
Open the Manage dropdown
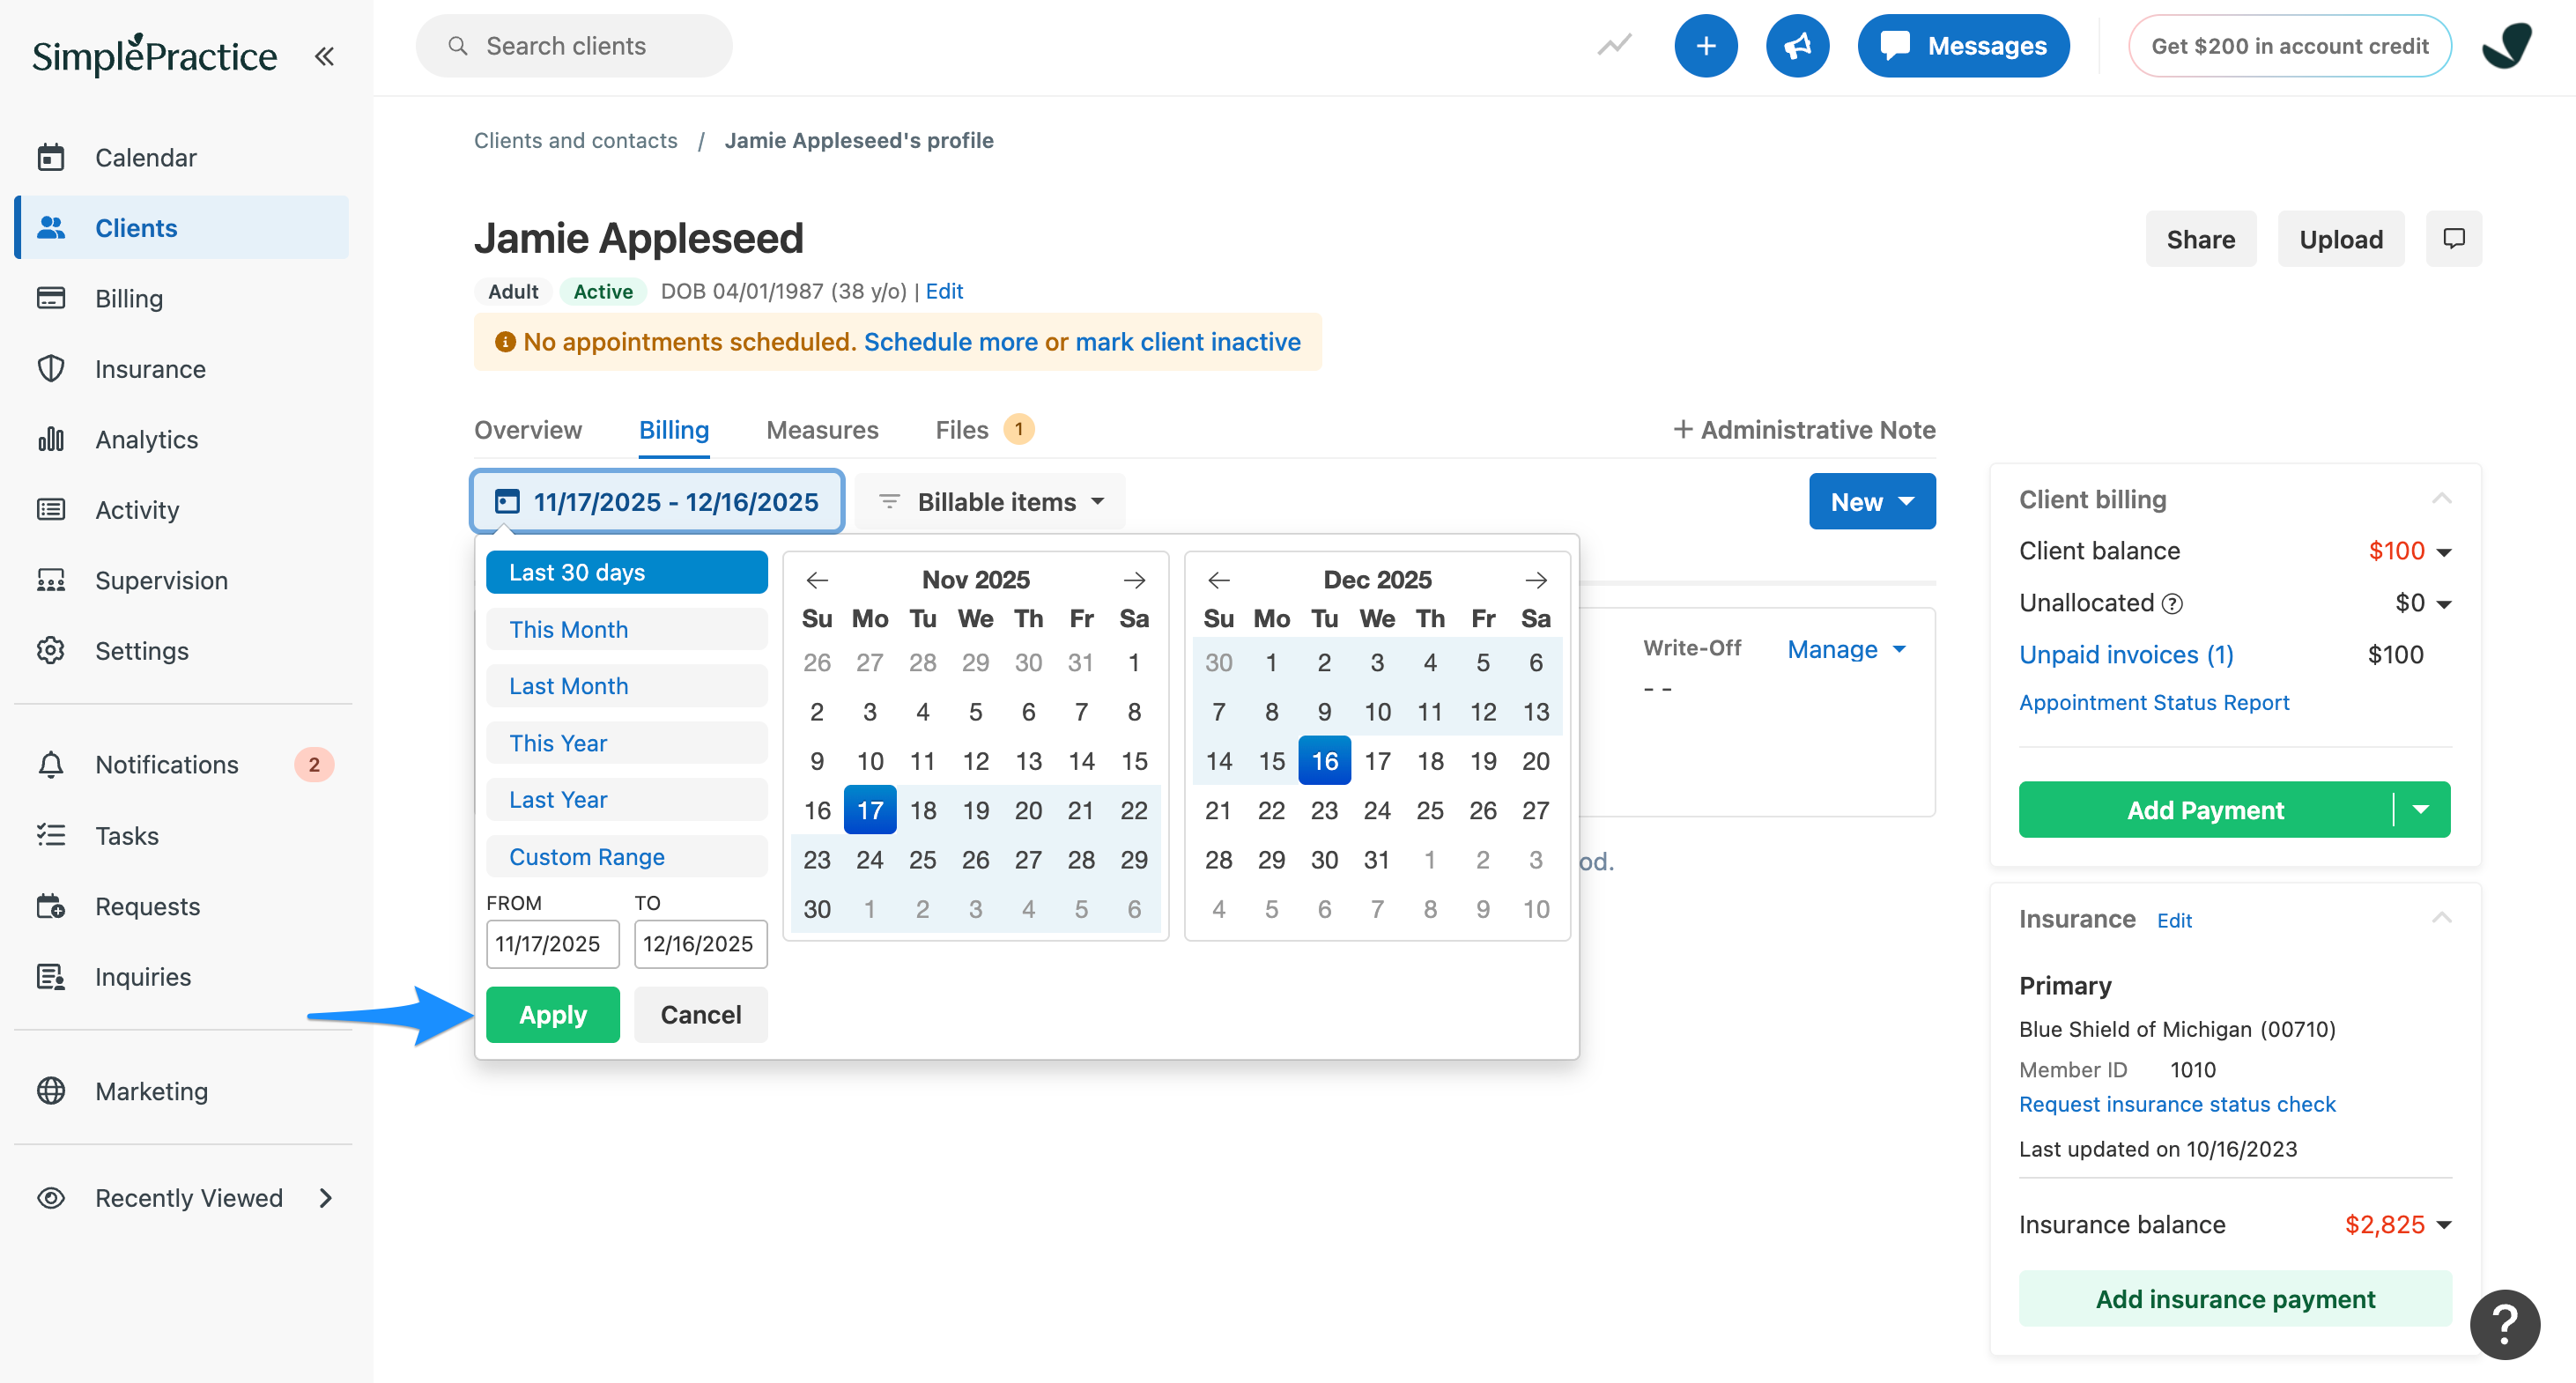[x=1846, y=649]
